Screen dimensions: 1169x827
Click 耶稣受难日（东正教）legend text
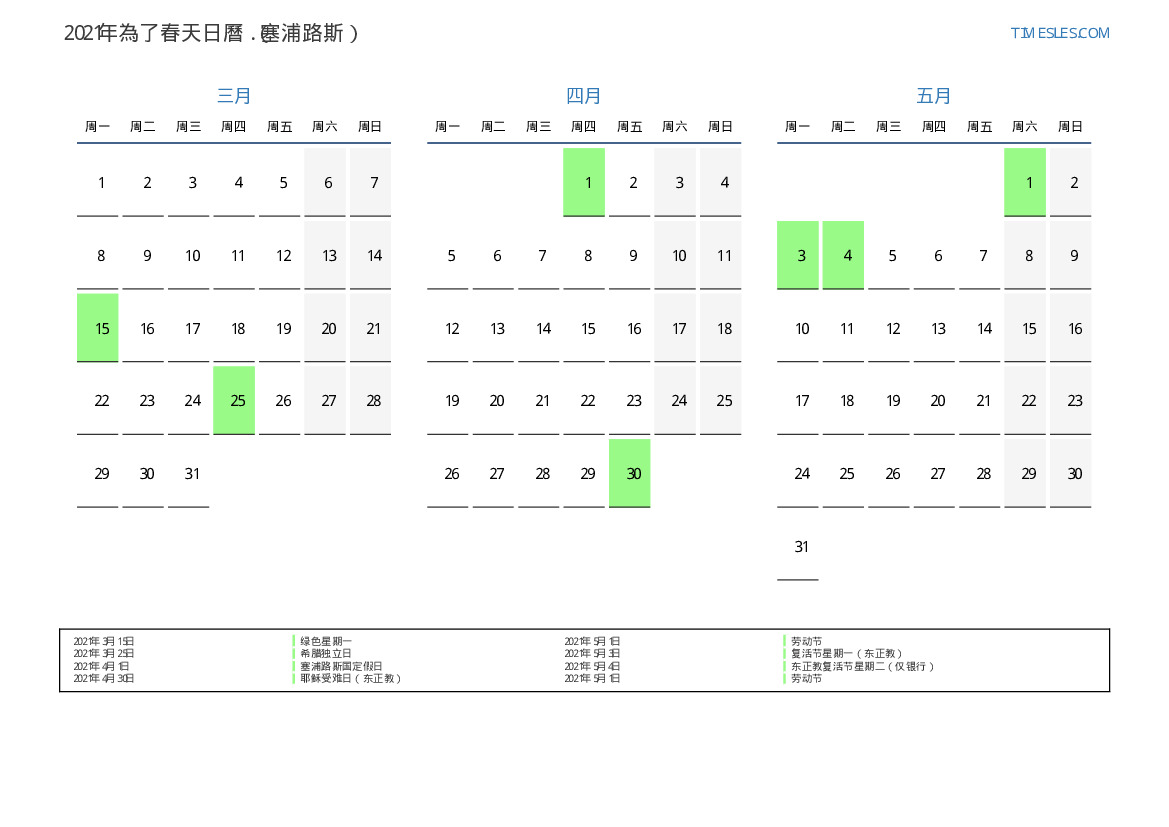[350, 679]
